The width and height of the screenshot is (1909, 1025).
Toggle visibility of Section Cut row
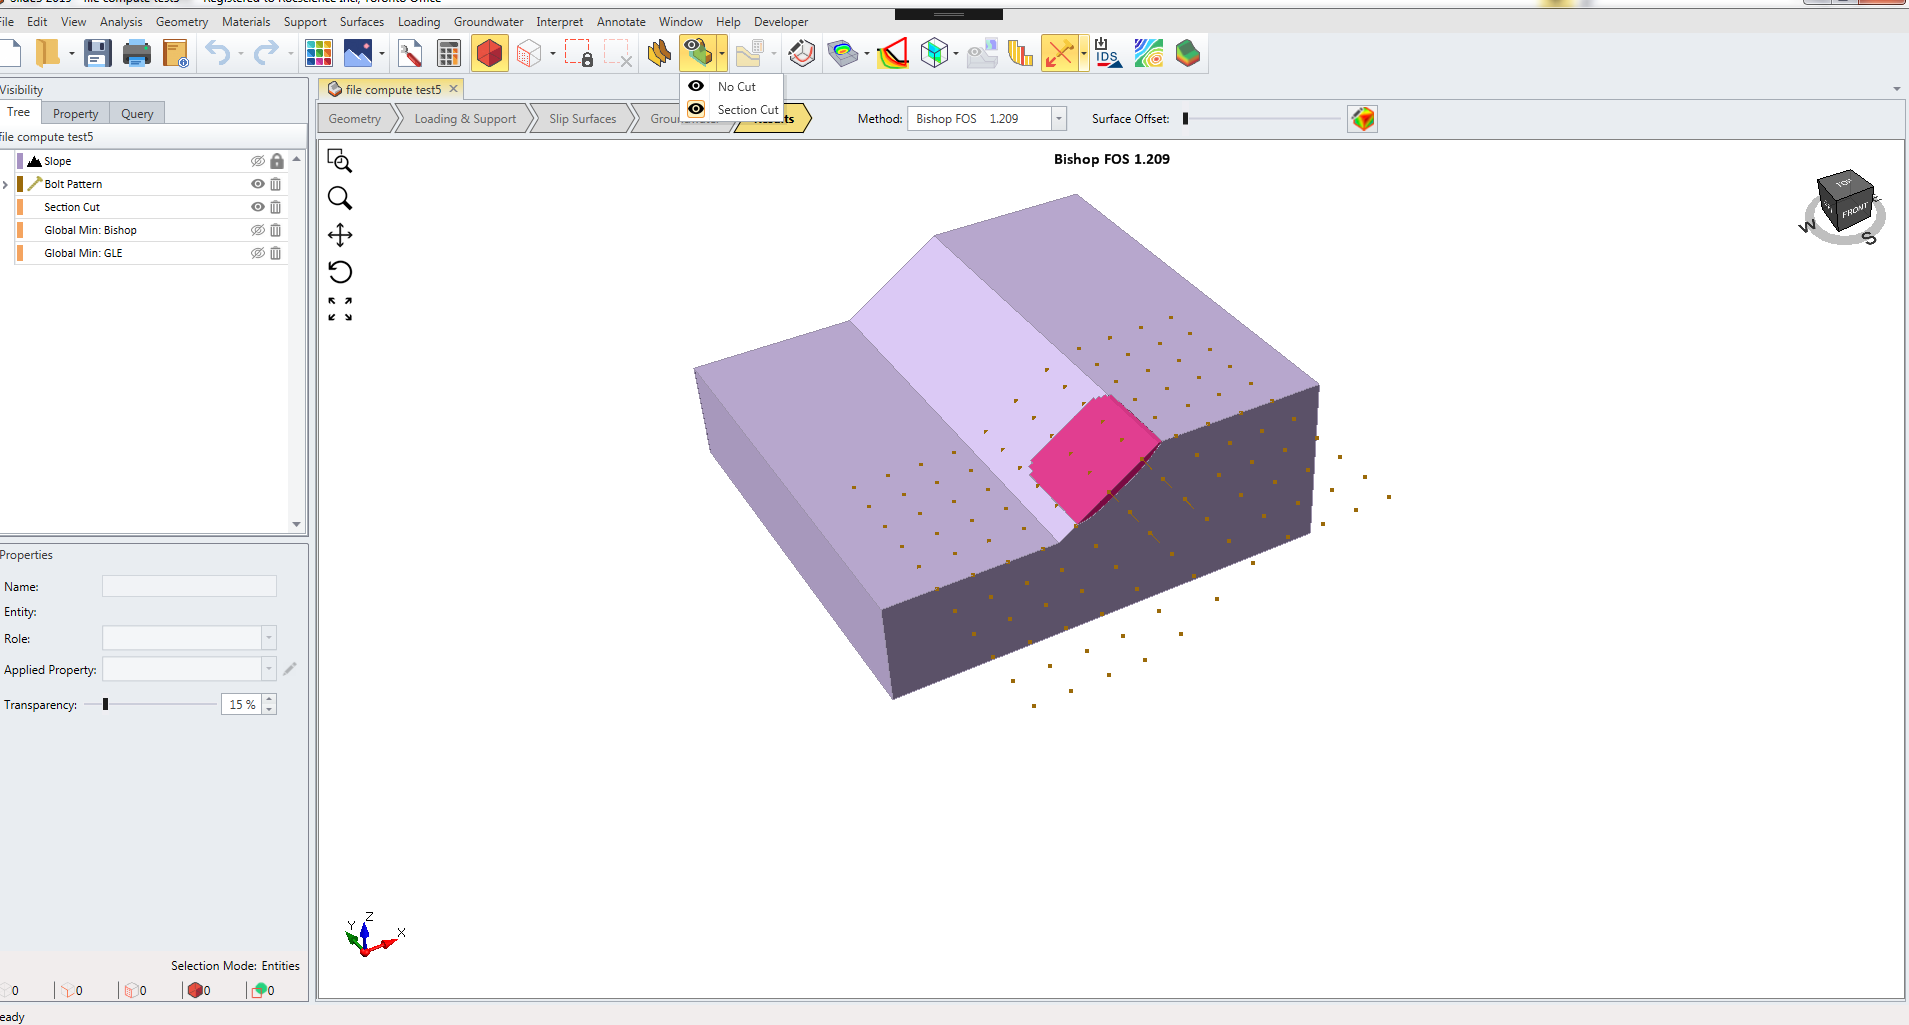click(x=257, y=207)
